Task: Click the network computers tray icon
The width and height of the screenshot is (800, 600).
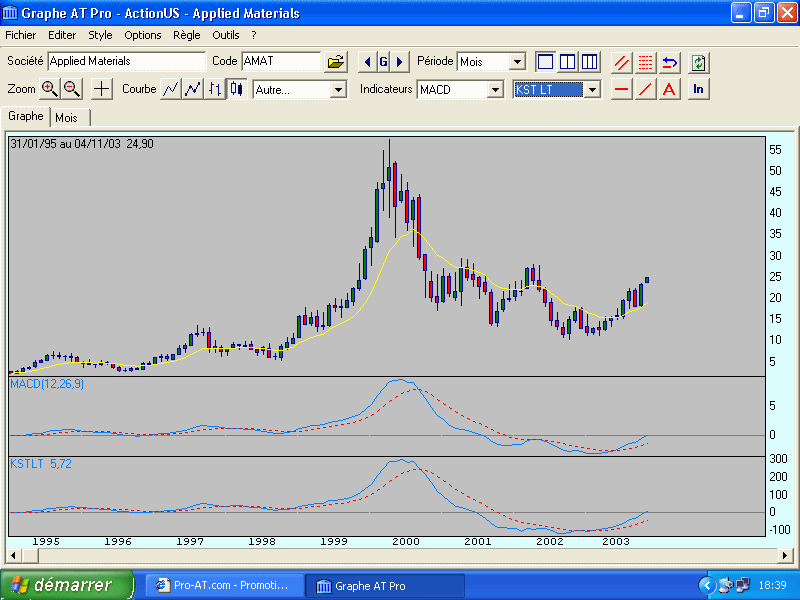Action: pyautogui.click(x=742, y=585)
